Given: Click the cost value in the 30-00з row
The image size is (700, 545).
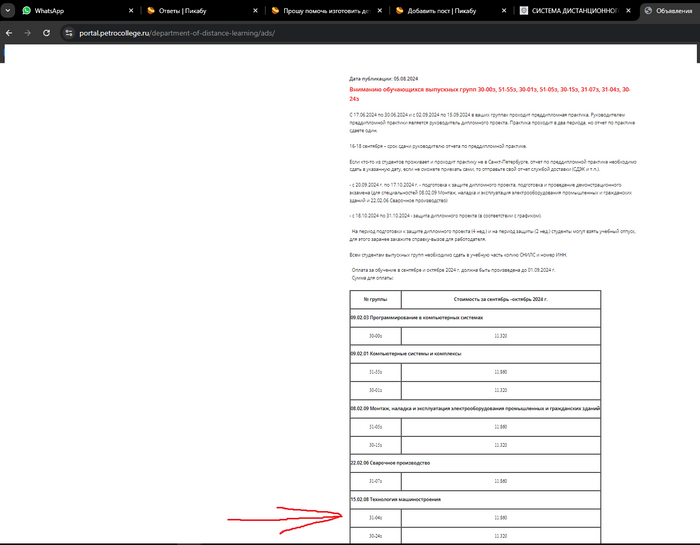Looking at the screenshot, I should (x=500, y=336).
